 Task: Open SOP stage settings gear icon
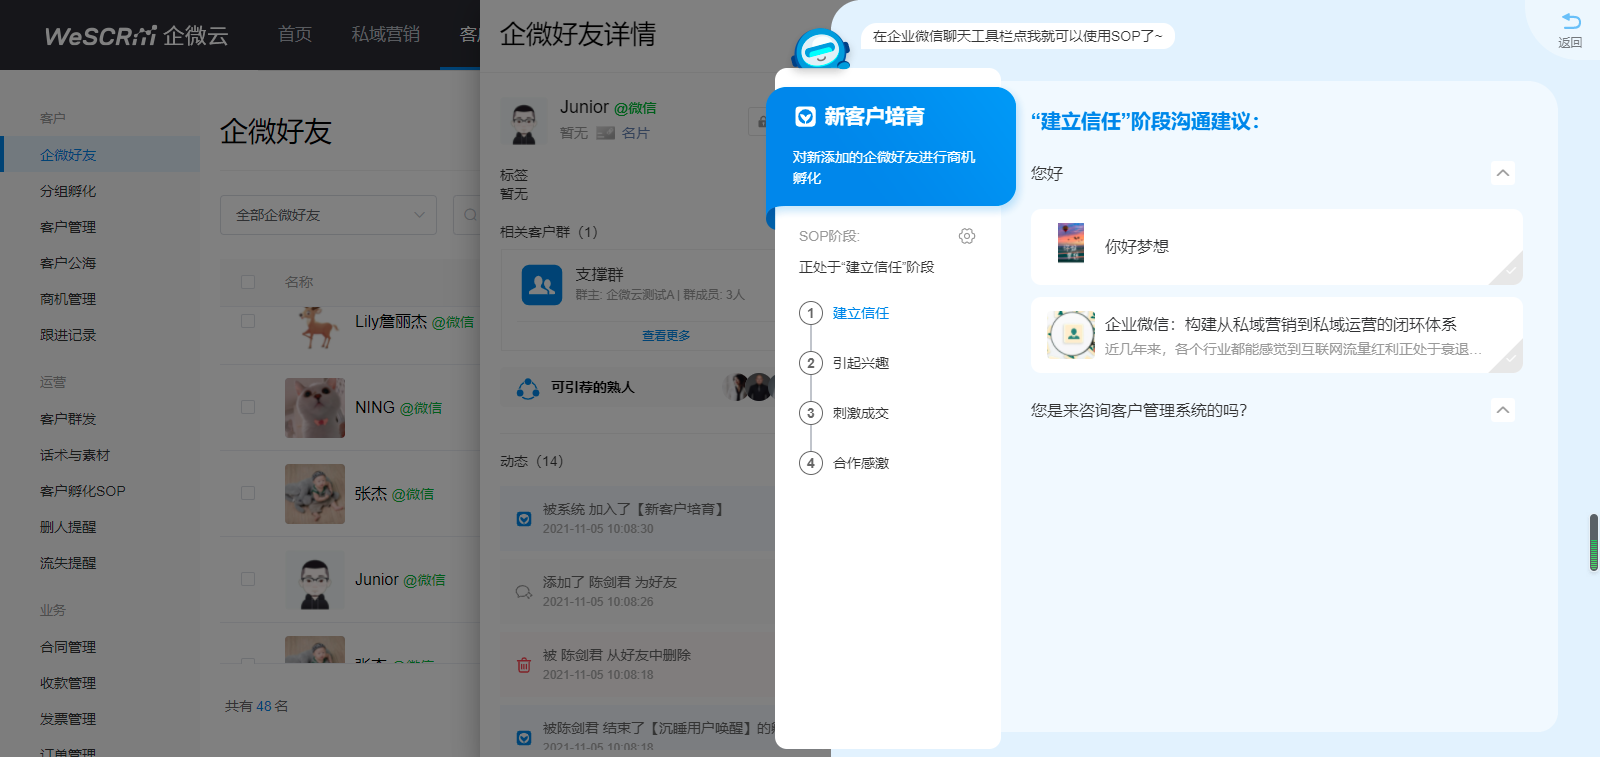tap(966, 236)
